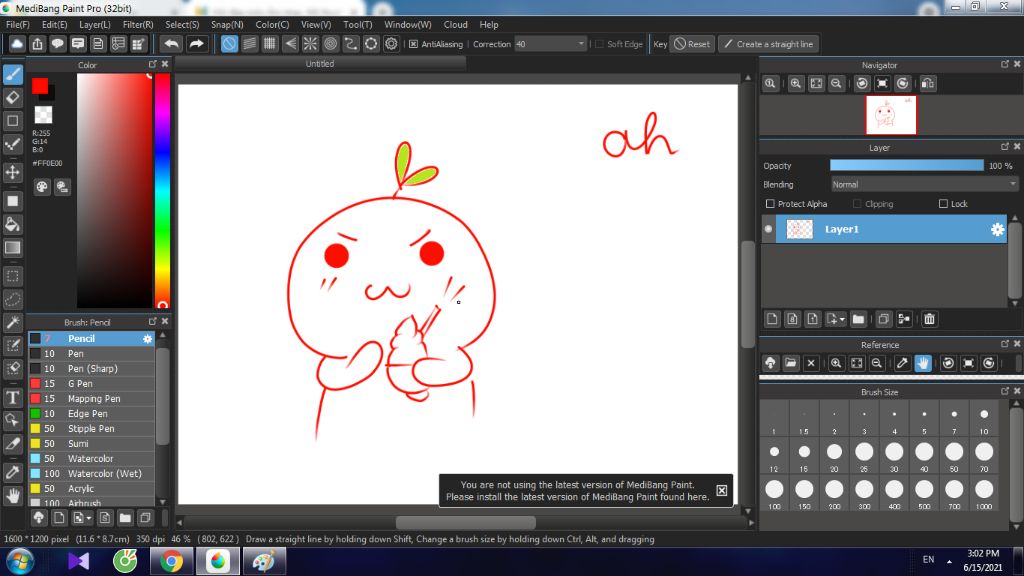The width and height of the screenshot is (1024, 576).
Task: Click the taskbar clock
Action: [984, 560]
